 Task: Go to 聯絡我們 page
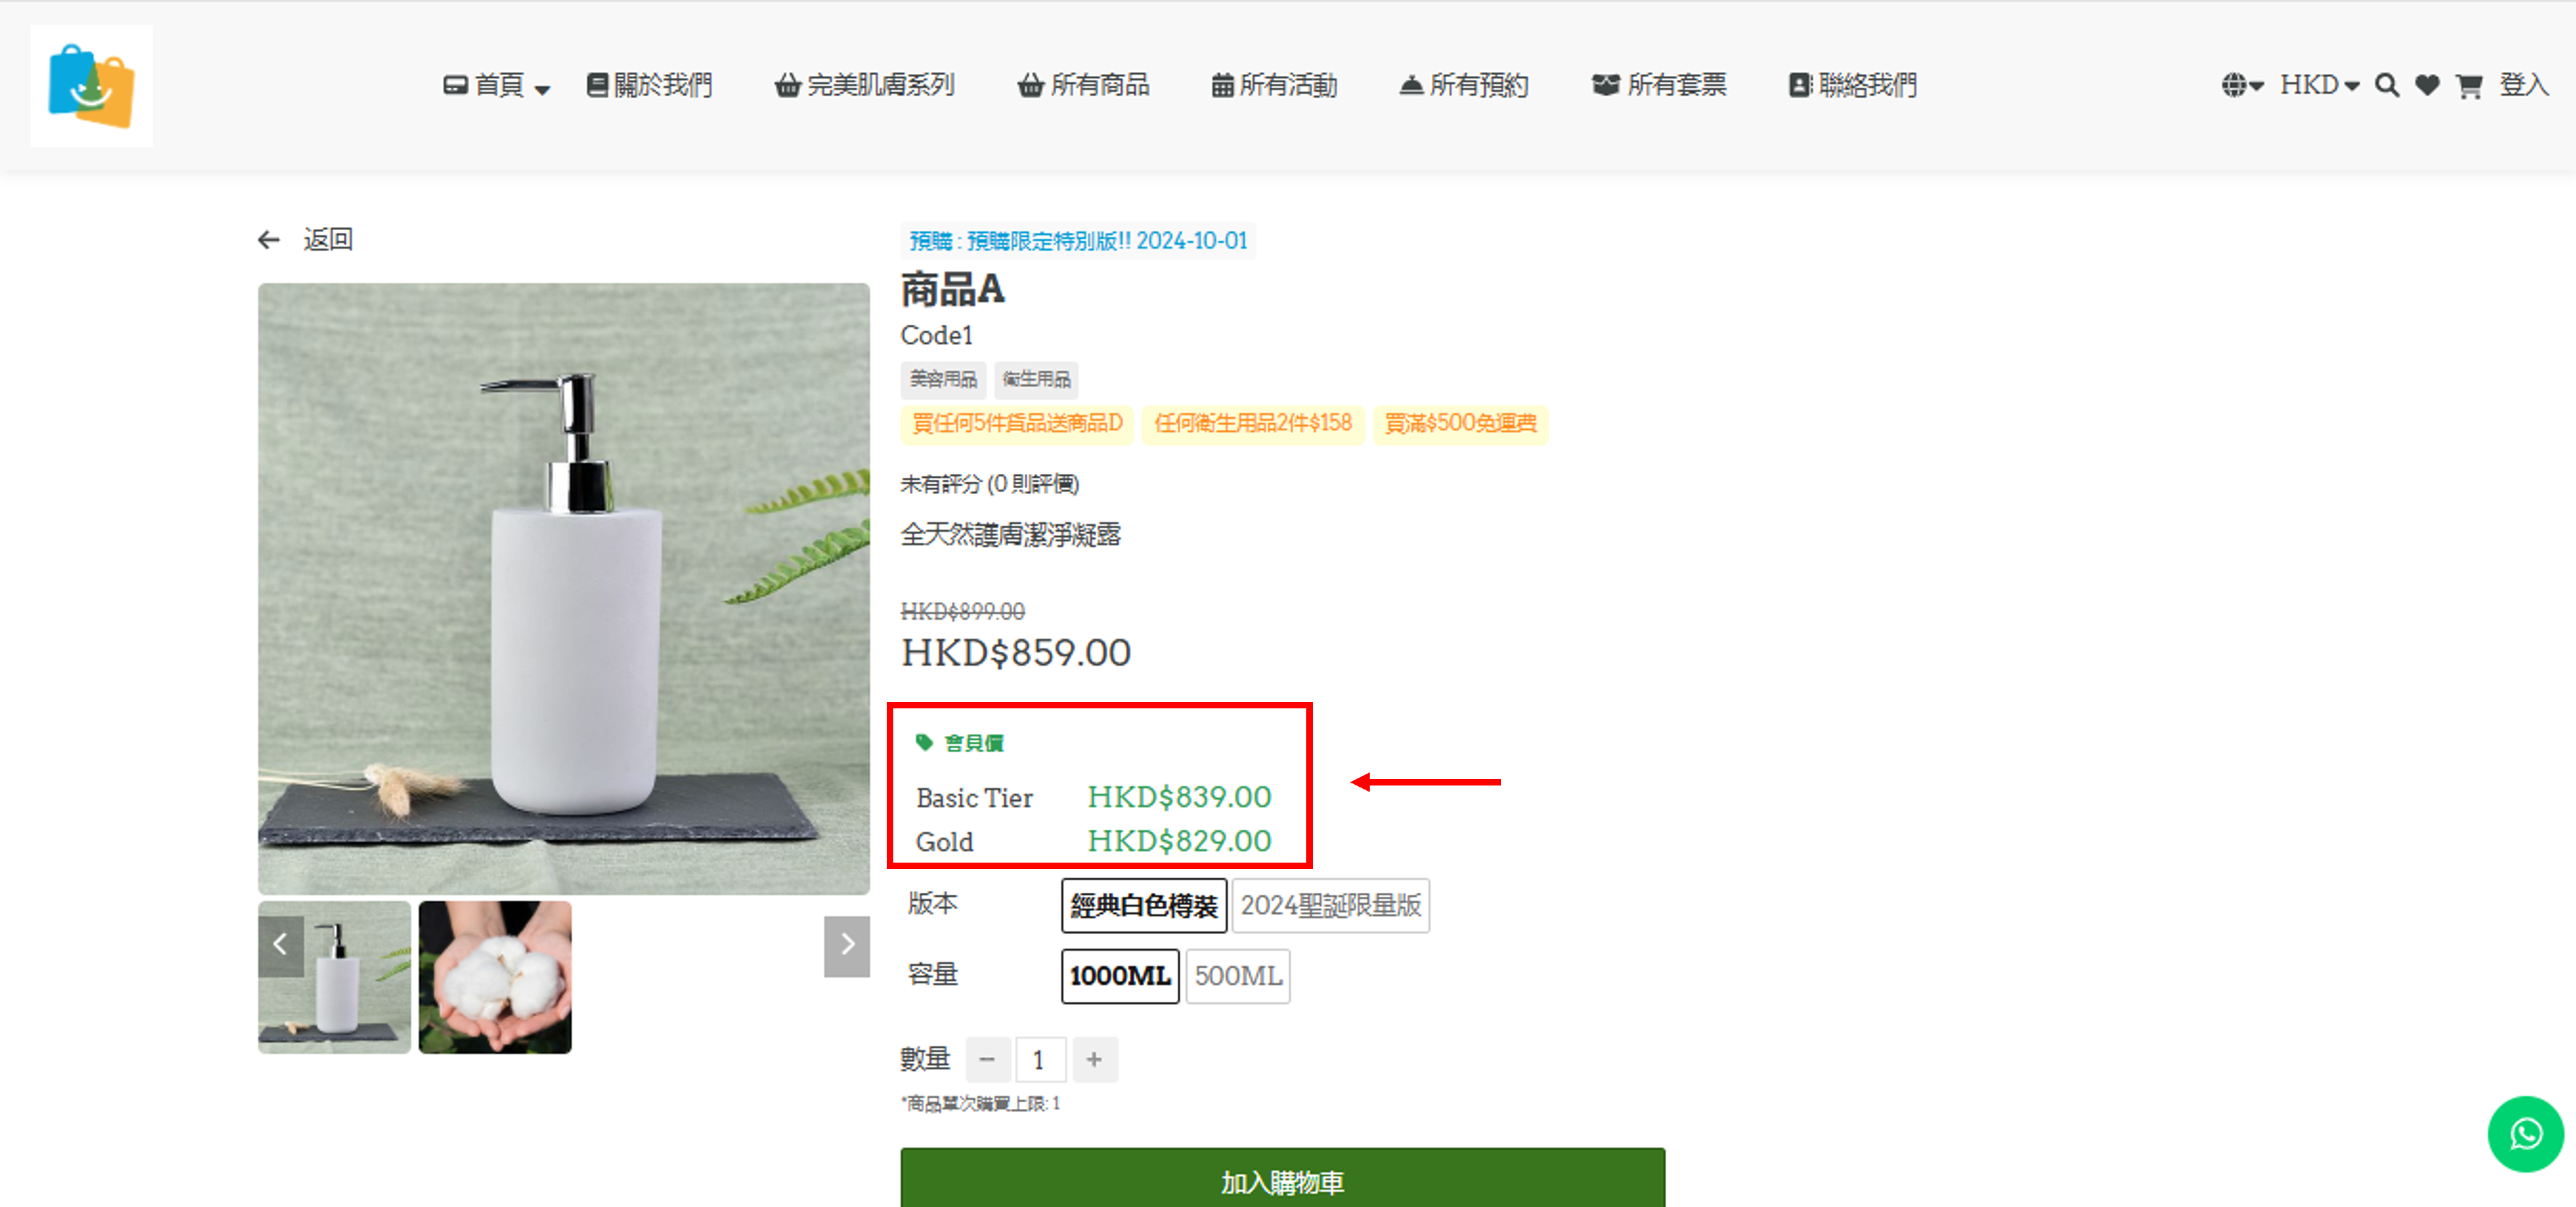coord(1852,86)
